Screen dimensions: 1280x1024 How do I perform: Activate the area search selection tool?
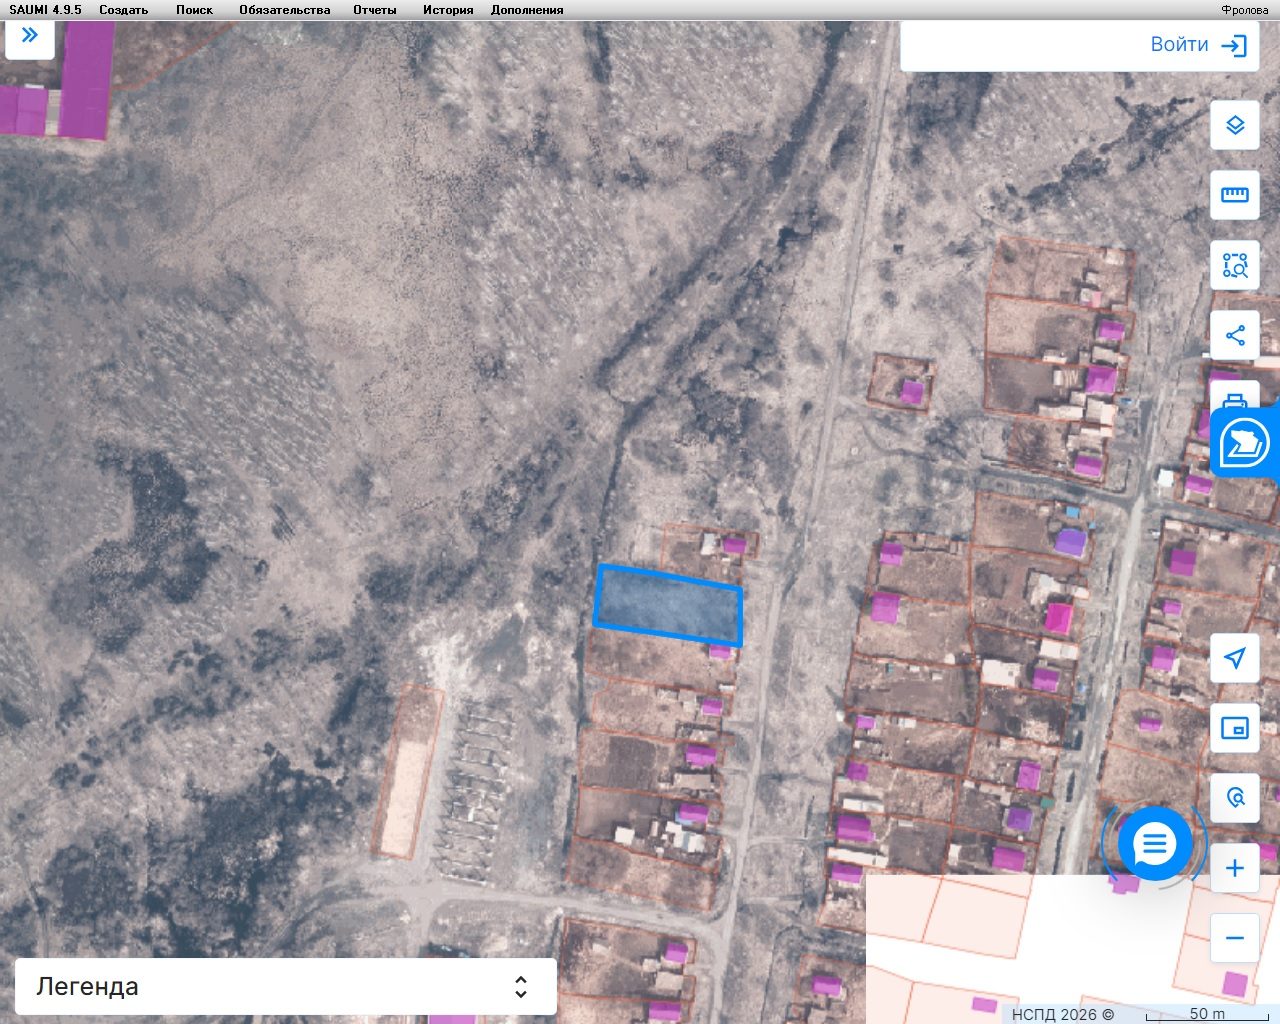point(1235,265)
